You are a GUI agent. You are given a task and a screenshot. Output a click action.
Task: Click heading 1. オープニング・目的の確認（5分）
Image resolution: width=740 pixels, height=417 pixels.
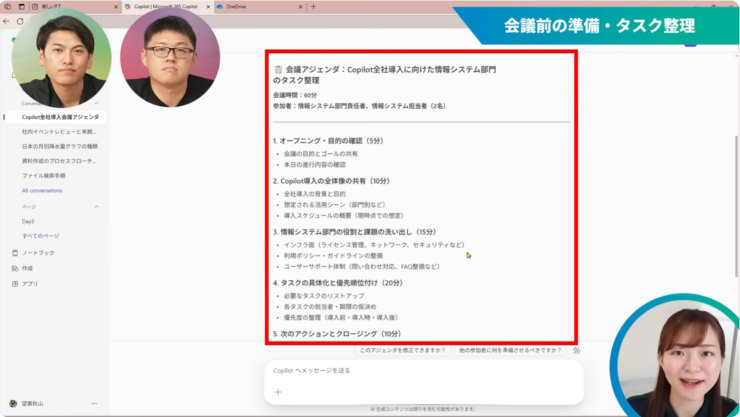[x=328, y=141]
